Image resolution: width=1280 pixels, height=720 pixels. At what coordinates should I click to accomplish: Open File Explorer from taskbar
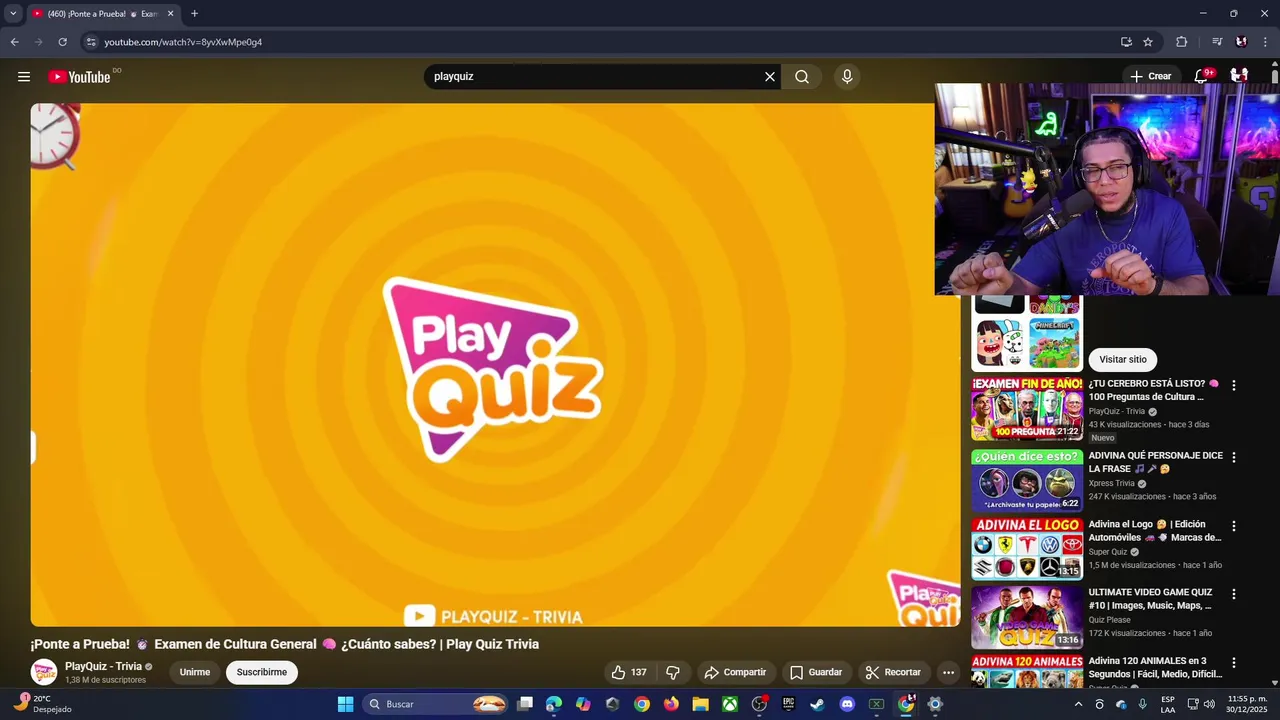click(x=700, y=704)
